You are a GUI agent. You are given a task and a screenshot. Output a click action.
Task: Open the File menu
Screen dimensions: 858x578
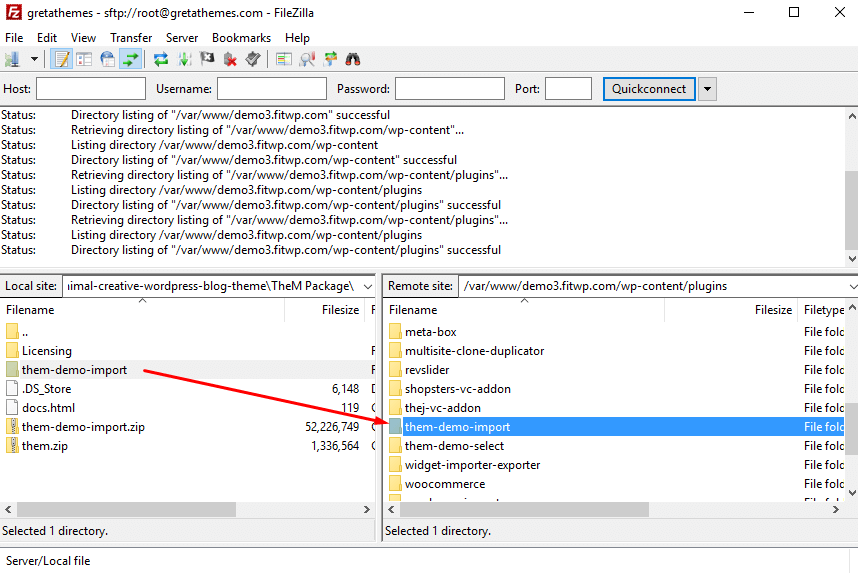[x=14, y=38]
